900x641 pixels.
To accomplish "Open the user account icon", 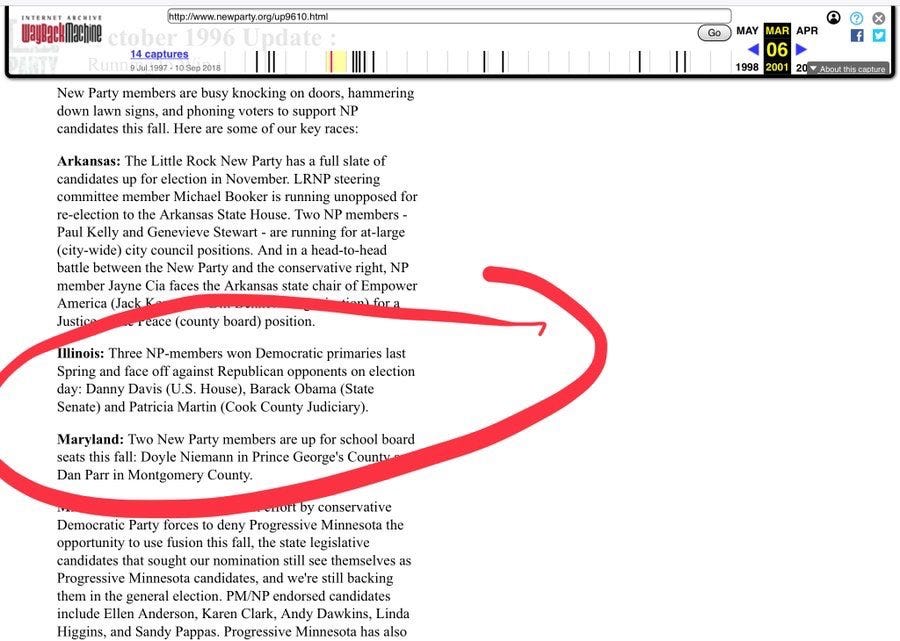I will coord(833,18).
